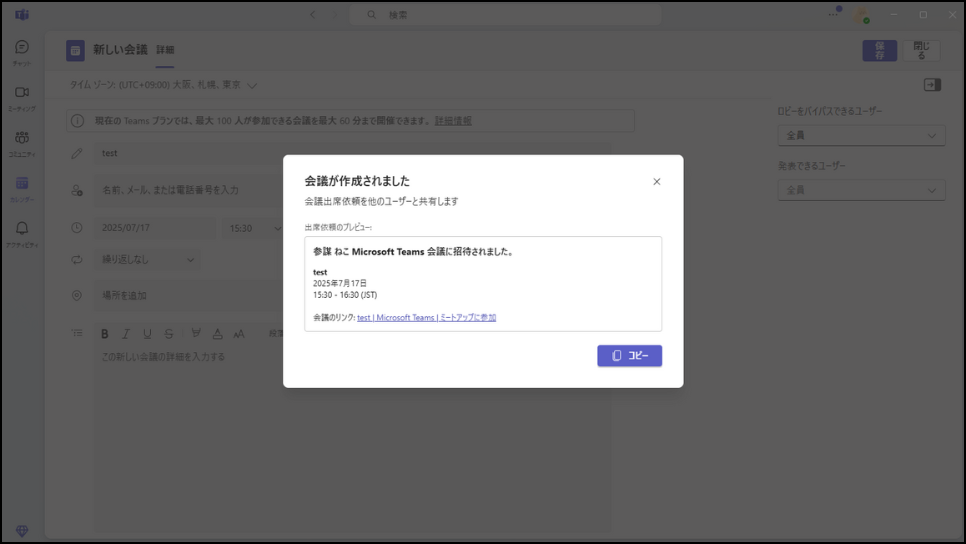
Task: Open the lobby bypass 全員 dropdown
Action: click(861, 136)
